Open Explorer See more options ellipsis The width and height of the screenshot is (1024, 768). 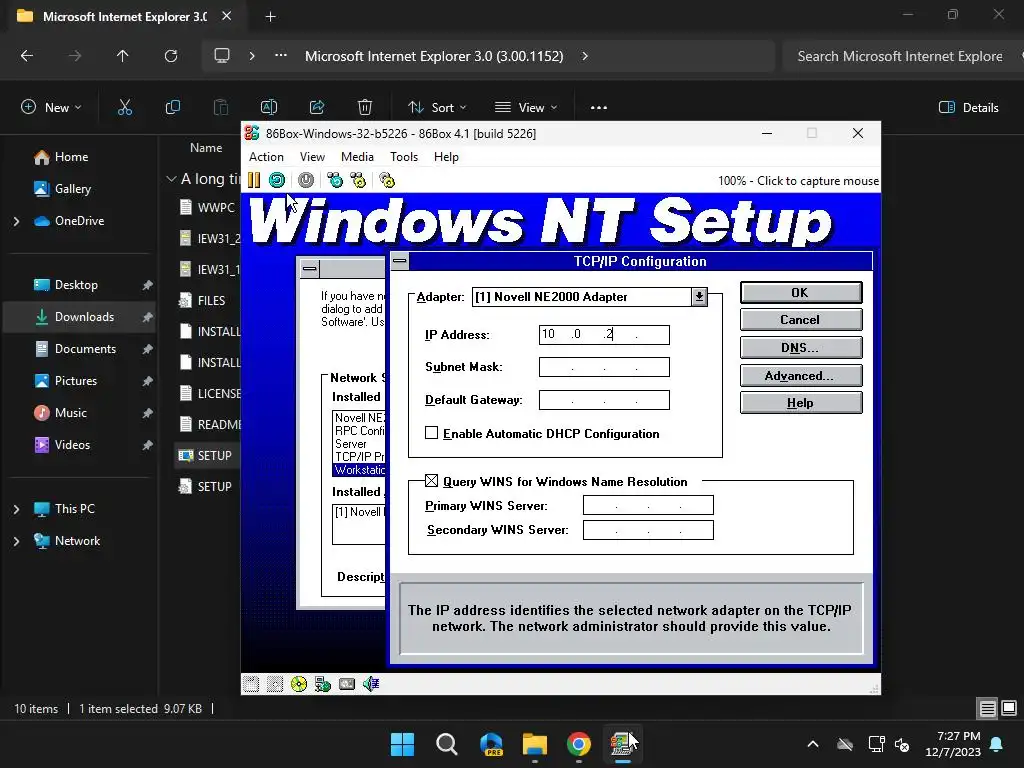click(x=599, y=108)
